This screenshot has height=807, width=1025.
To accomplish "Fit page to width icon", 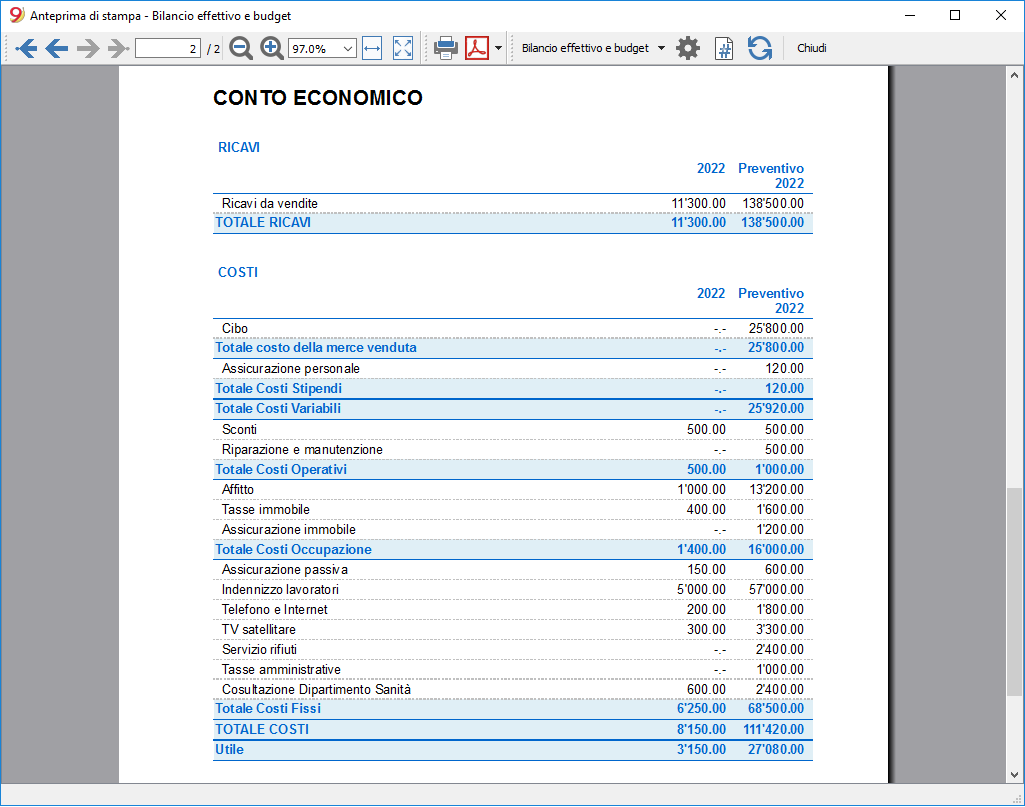I will point(372,48).
